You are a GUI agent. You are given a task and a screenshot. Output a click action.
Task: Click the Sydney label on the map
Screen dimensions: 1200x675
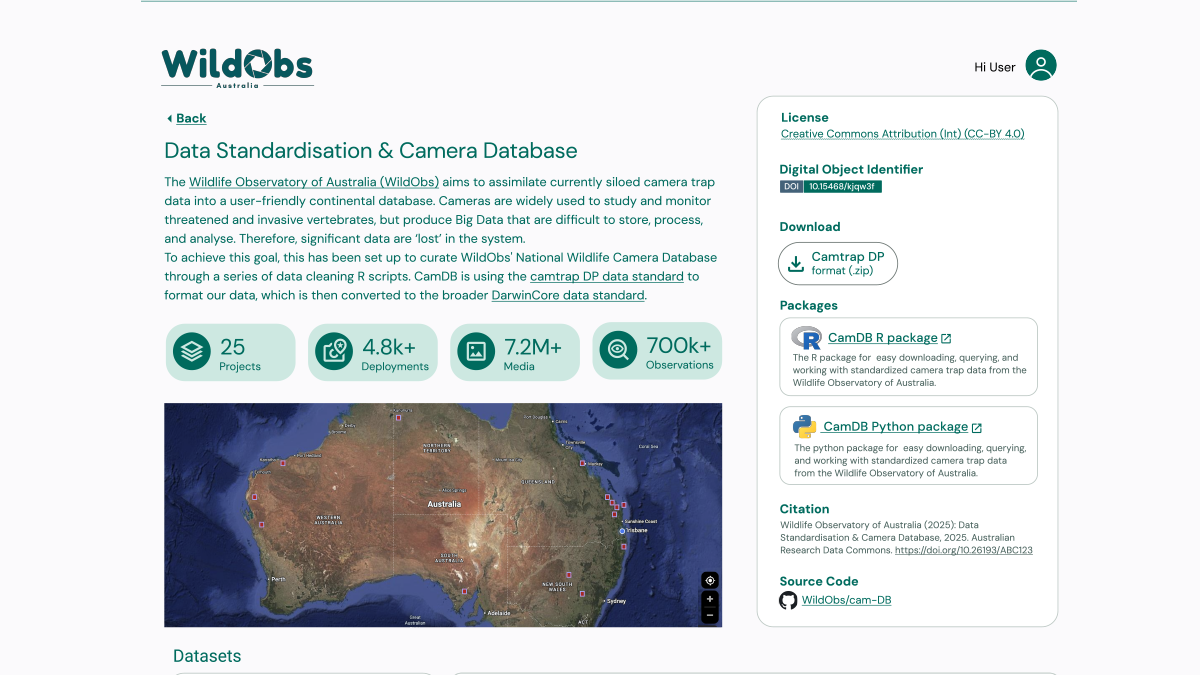coord(616,602)
